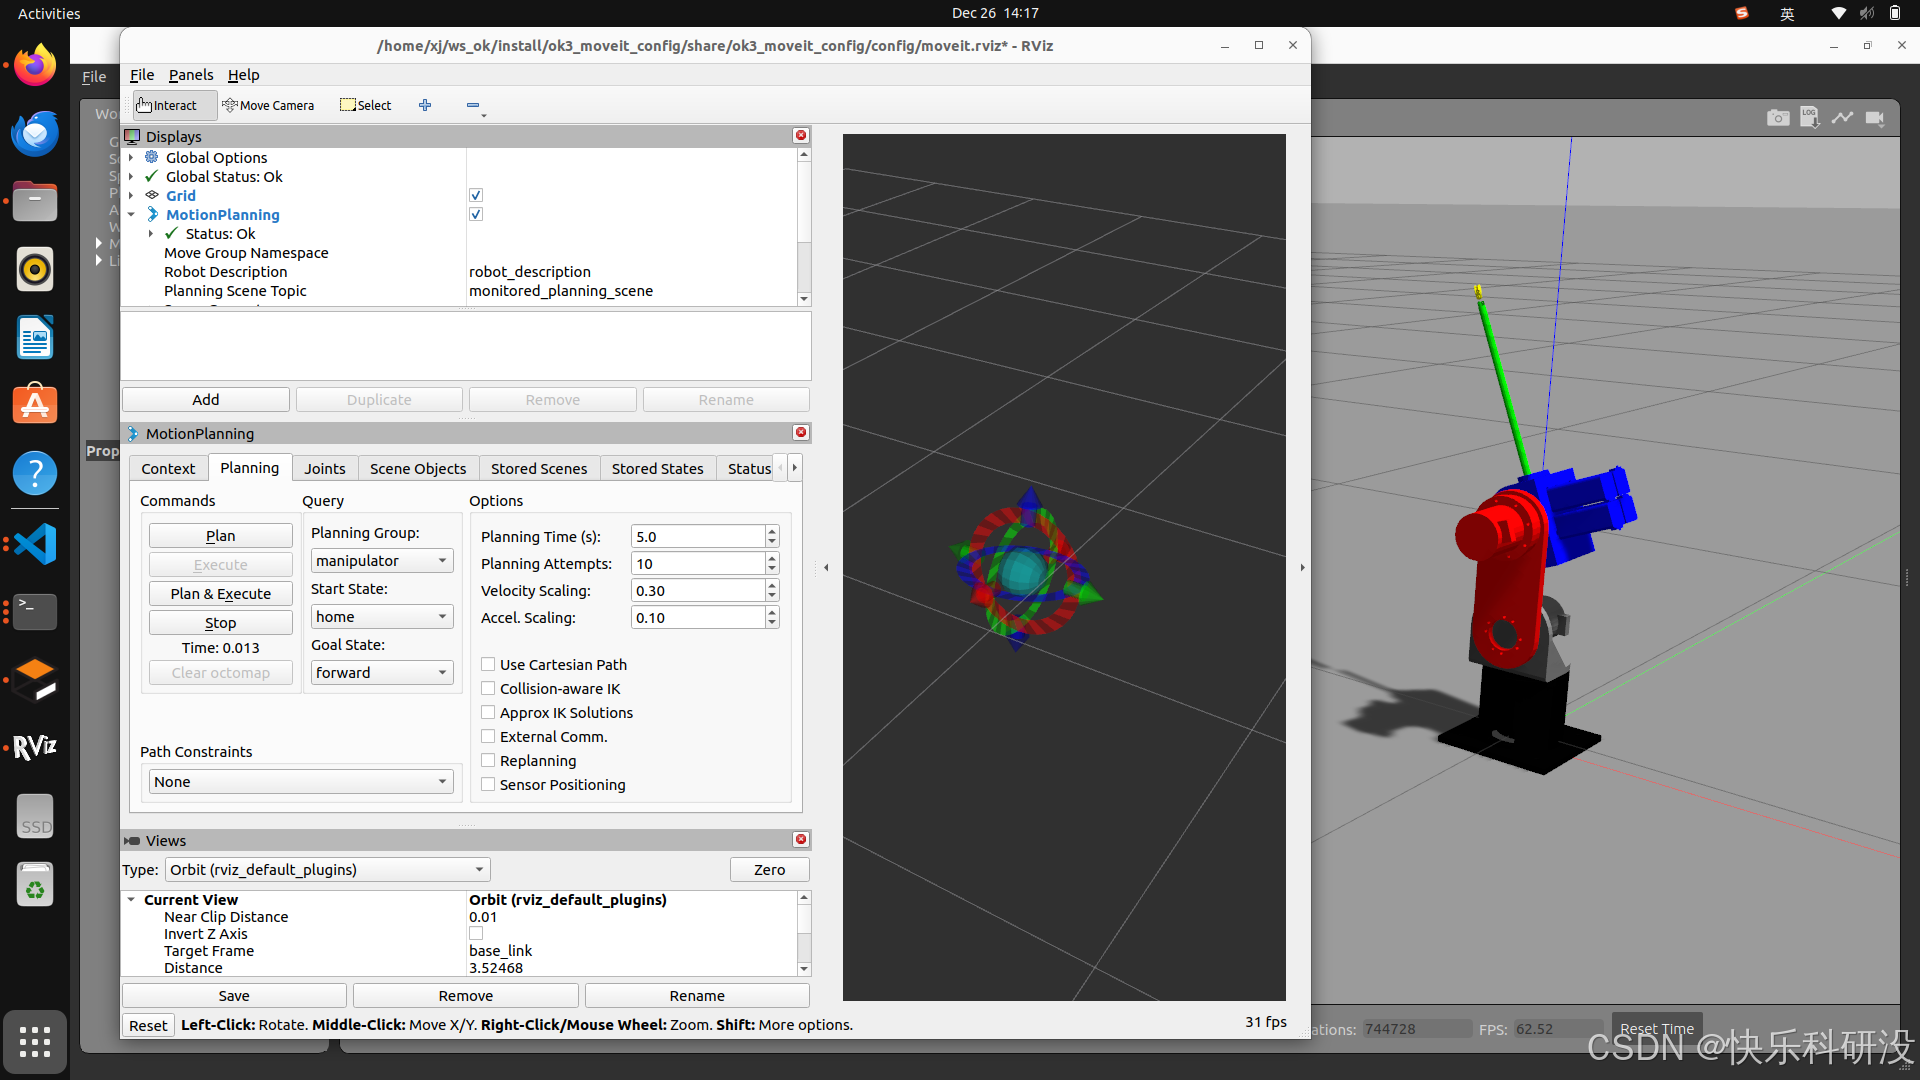Open Visual Studio Code from dock

click(x=35, y=544)
